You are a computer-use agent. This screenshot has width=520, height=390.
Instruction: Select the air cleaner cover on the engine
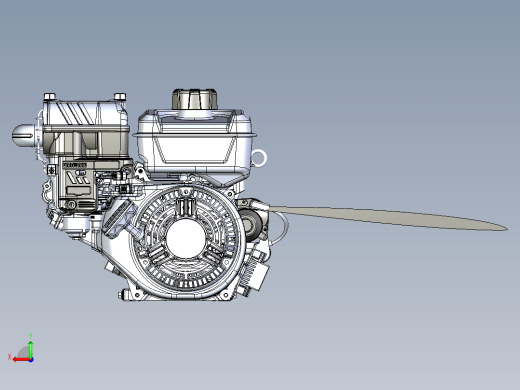coord(86,113)
